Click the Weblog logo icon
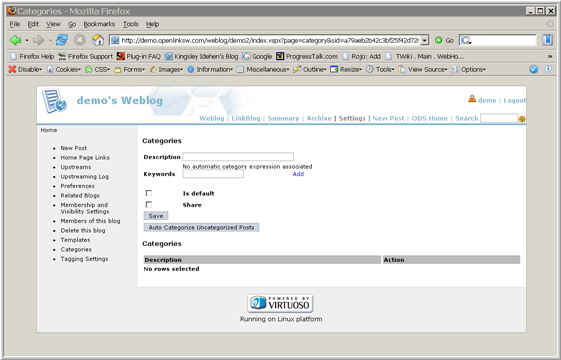 54,101
